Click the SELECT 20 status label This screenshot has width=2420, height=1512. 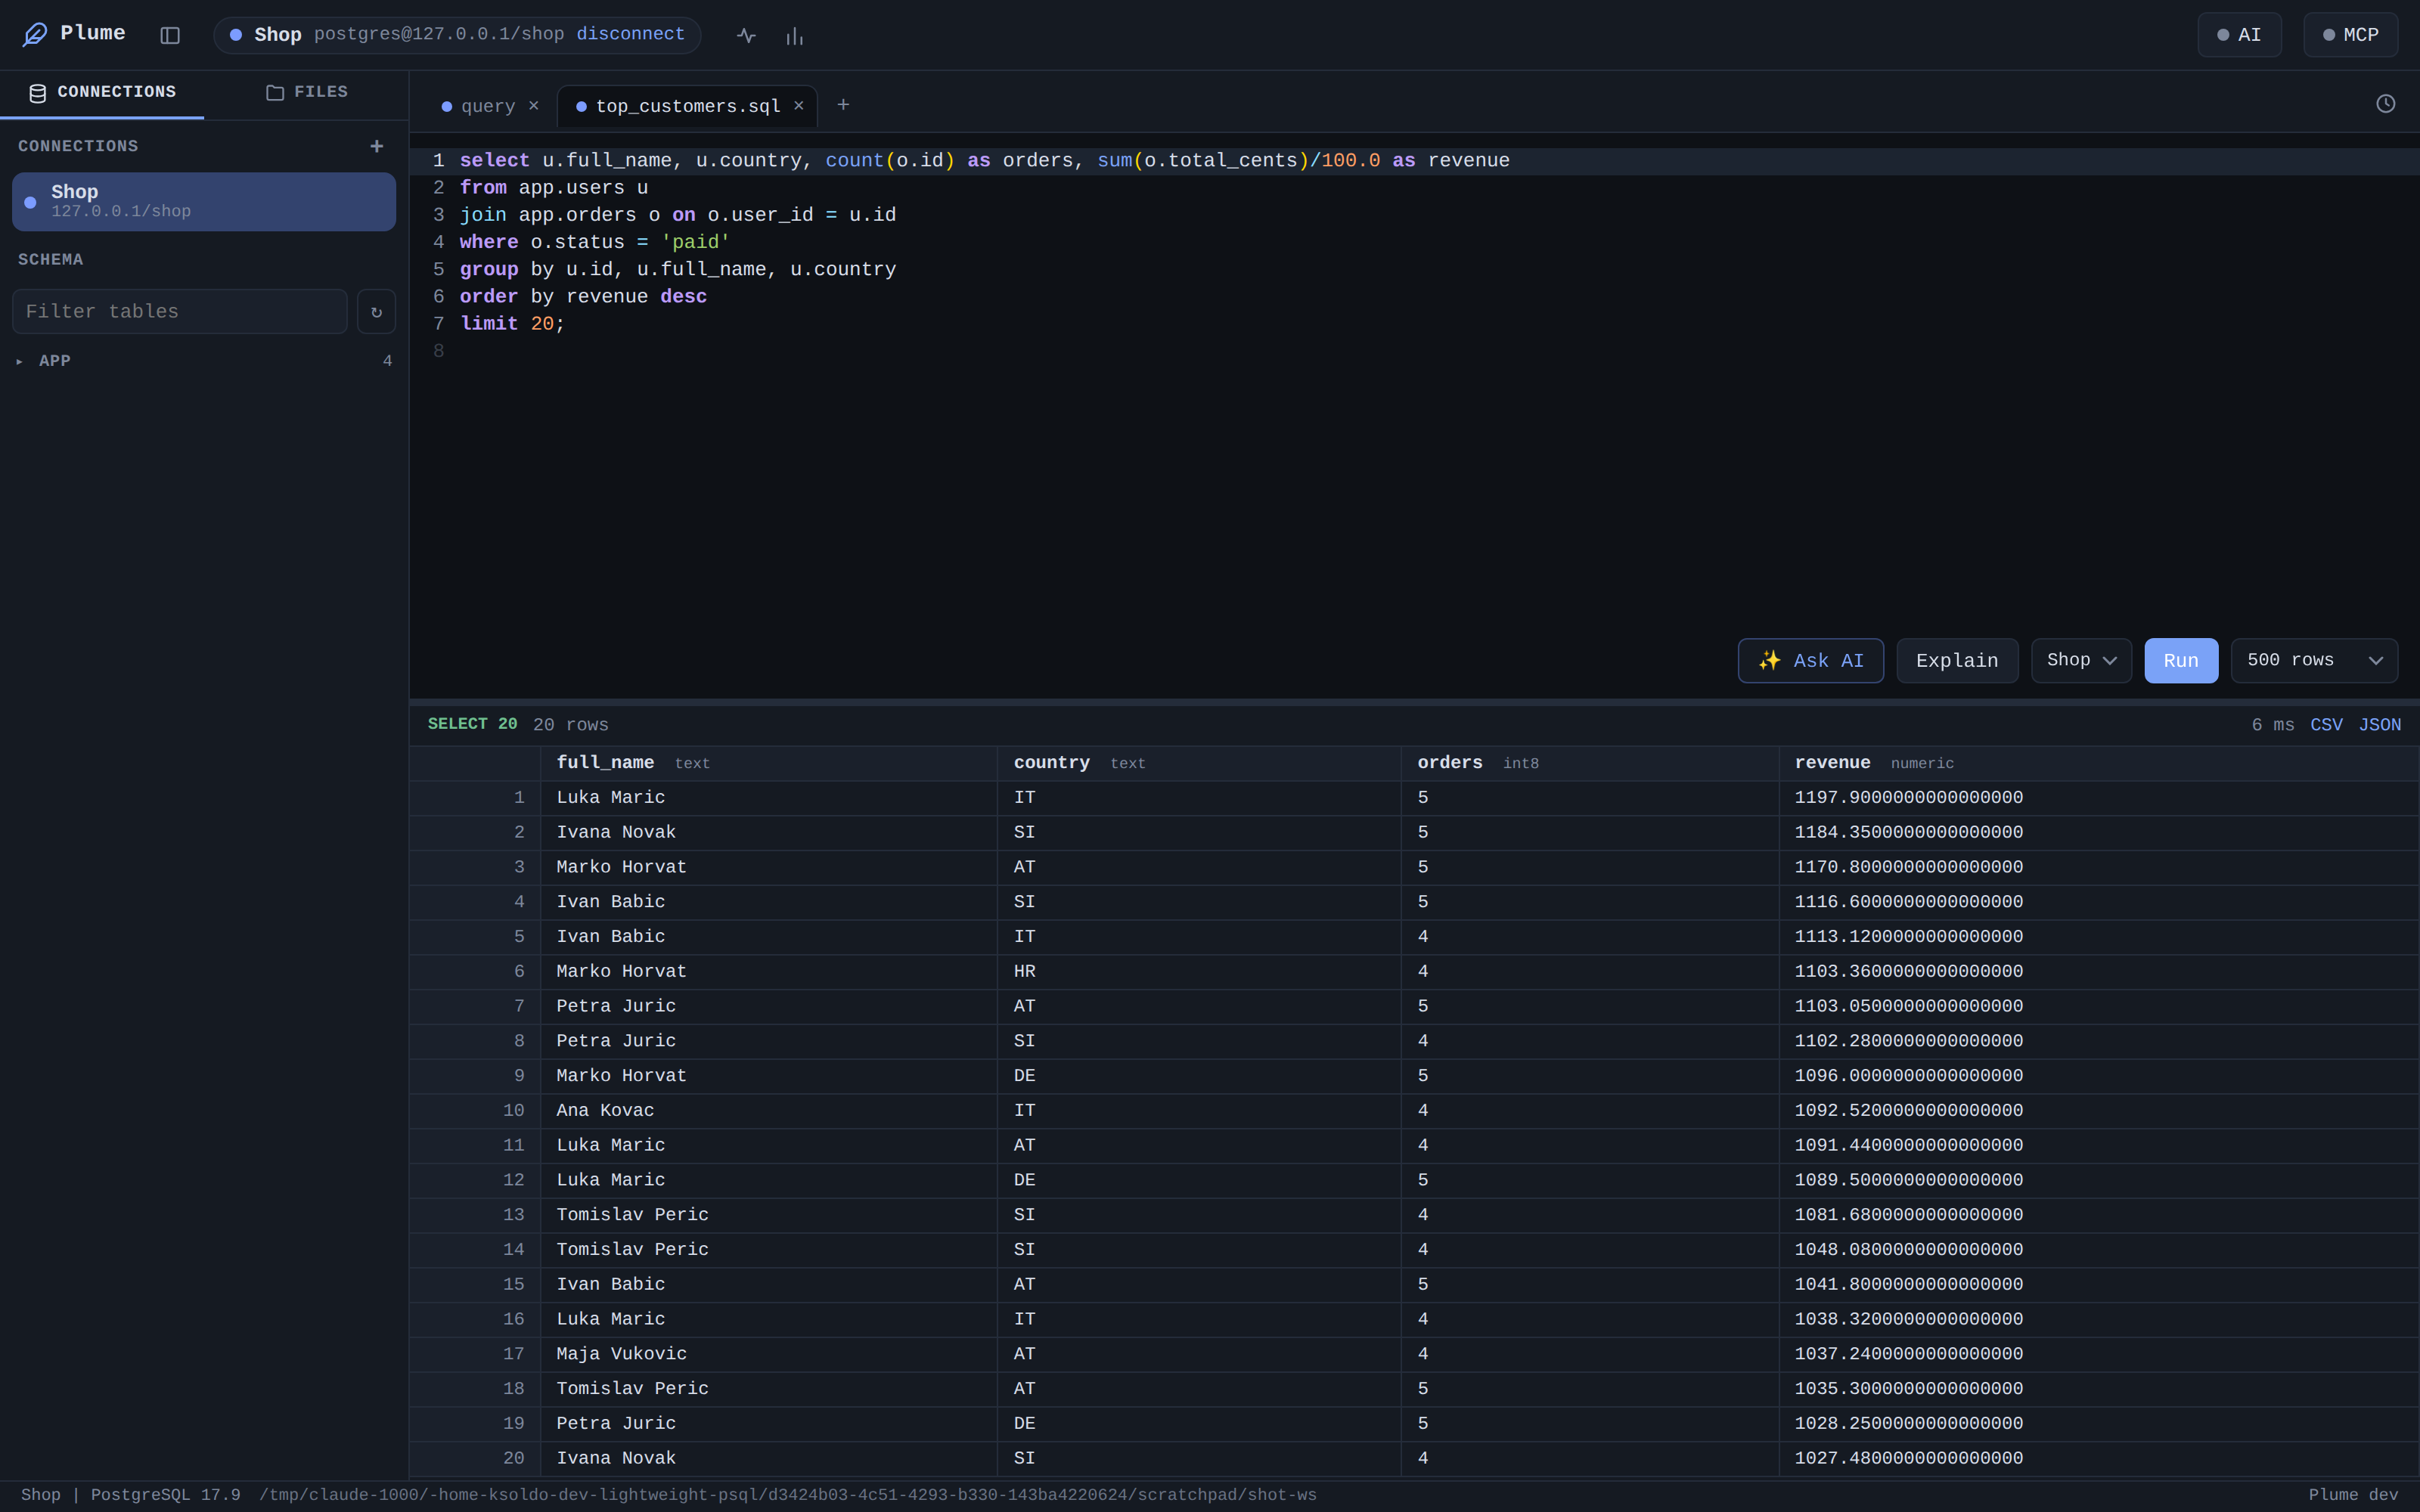coord(472,724)
